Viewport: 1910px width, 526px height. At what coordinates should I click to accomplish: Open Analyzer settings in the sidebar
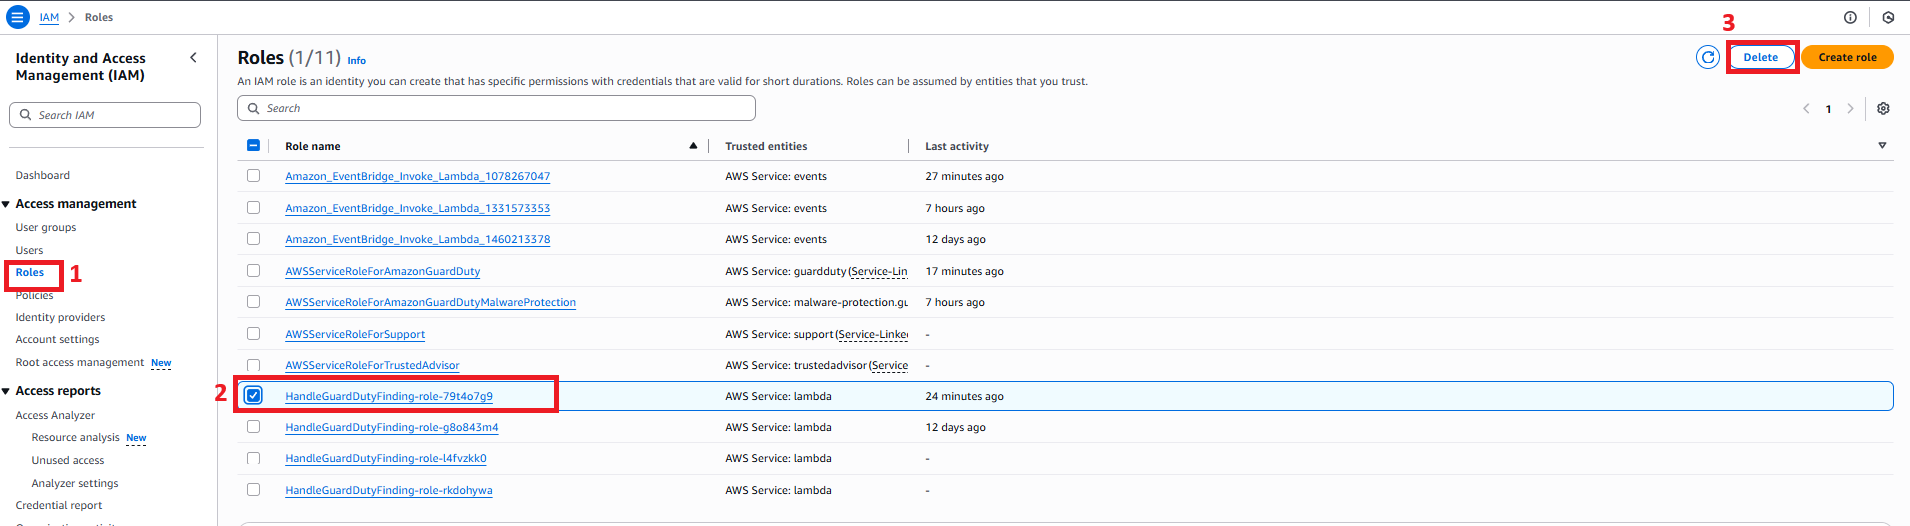point(75,483)
